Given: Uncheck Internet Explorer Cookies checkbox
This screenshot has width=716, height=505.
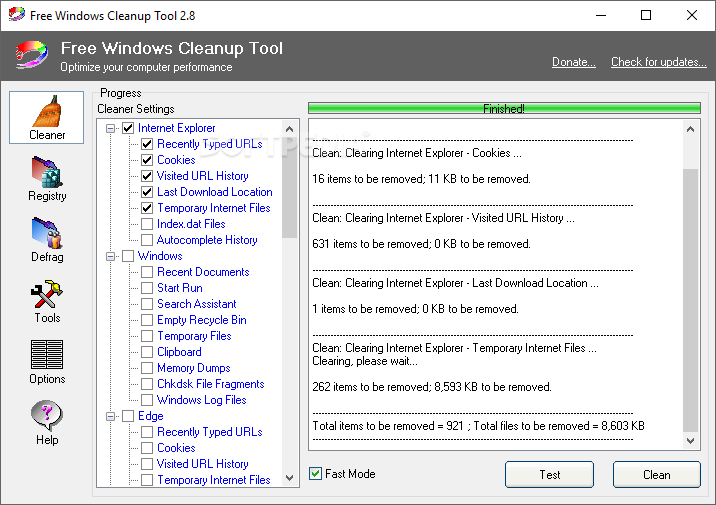Looking at the screenshot, I should coord(147,160).
